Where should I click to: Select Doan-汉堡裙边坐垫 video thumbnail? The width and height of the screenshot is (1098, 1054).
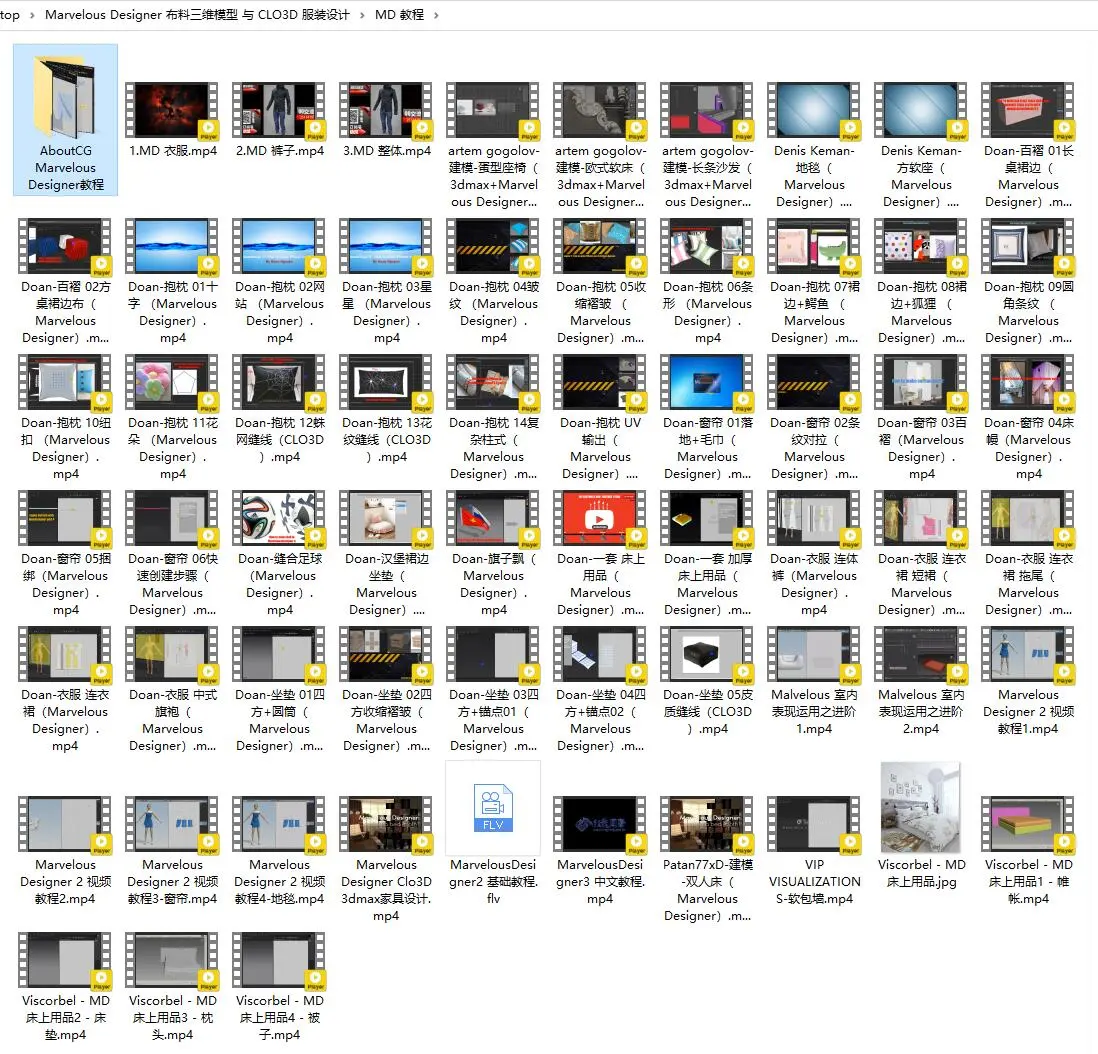click(x=386, y=518)
